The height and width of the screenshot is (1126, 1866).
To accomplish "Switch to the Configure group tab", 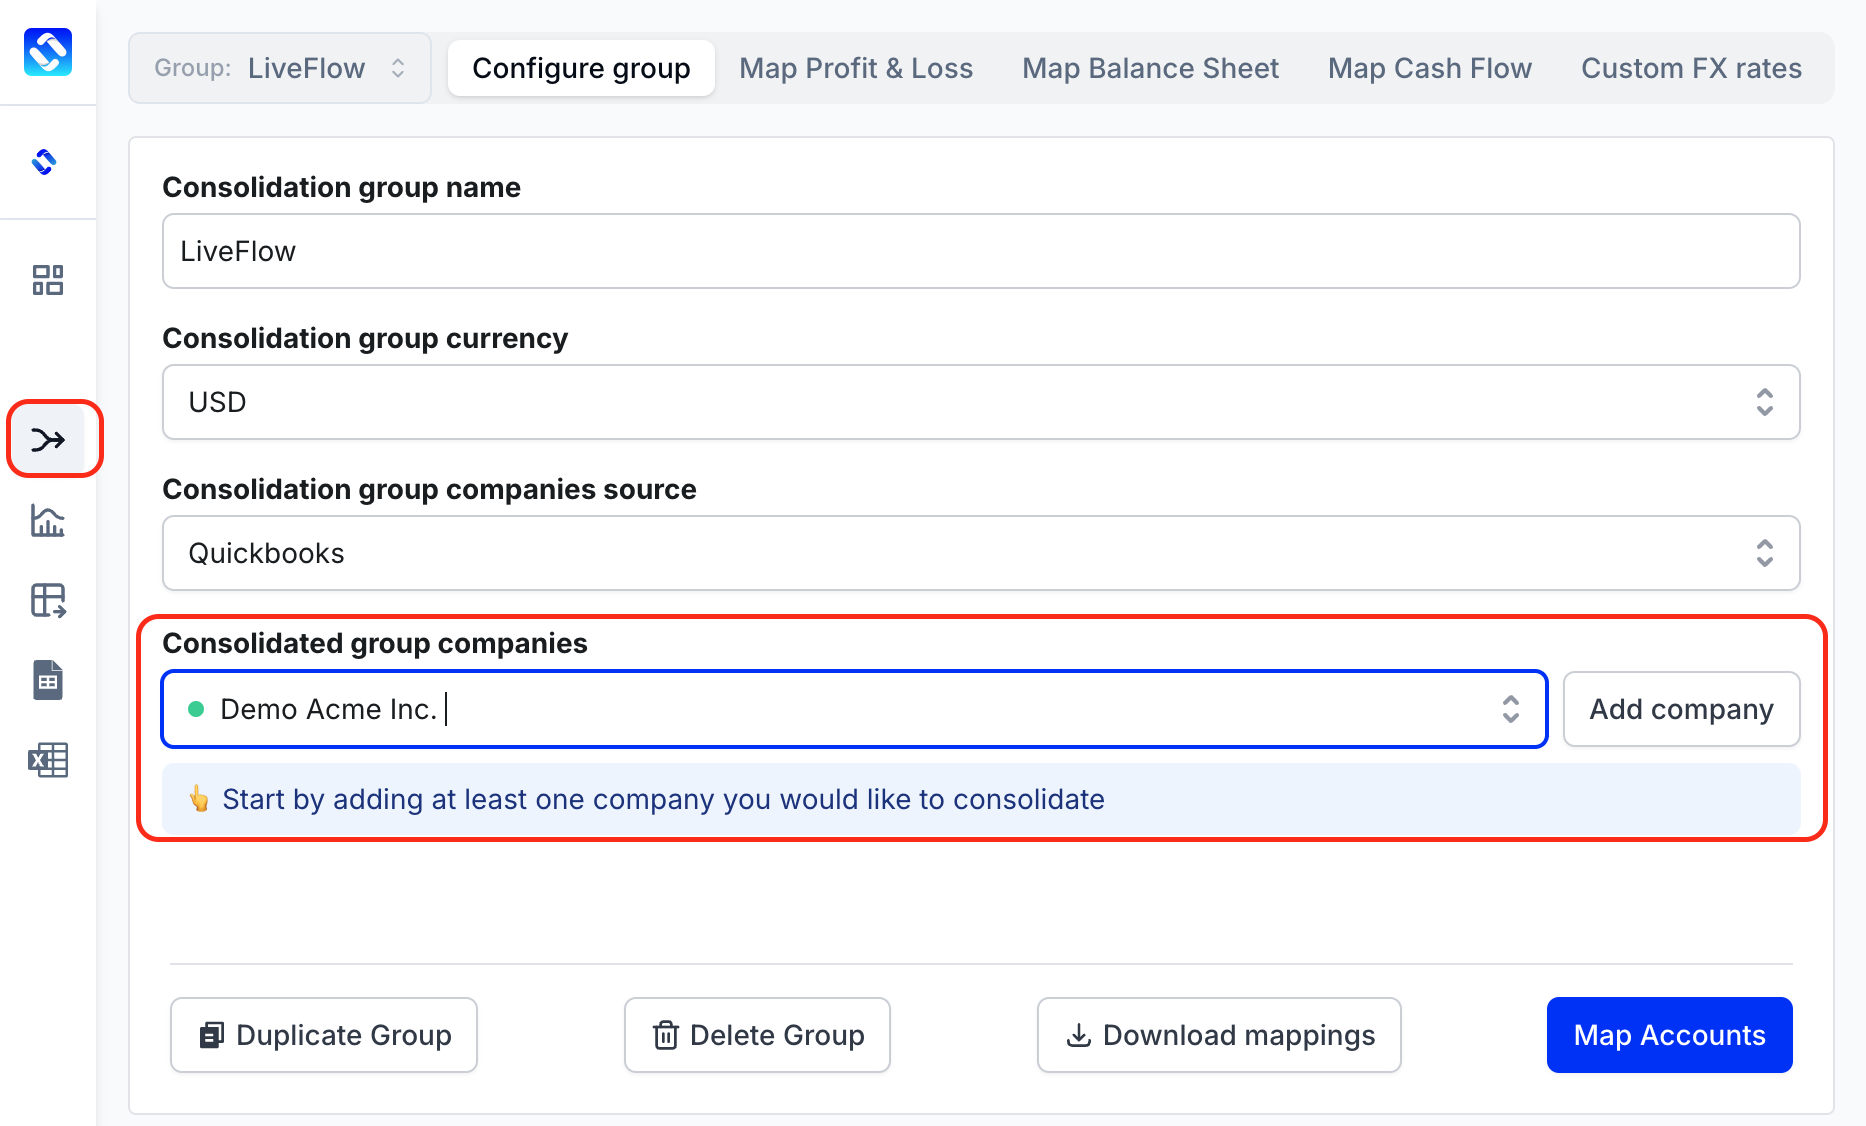I will point(581,68).
